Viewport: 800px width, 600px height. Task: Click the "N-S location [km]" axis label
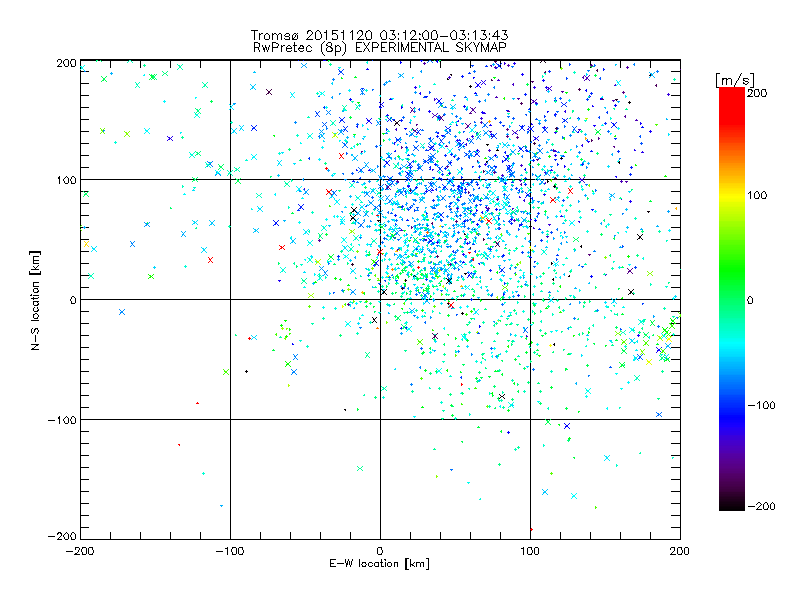tap(35, 301)
